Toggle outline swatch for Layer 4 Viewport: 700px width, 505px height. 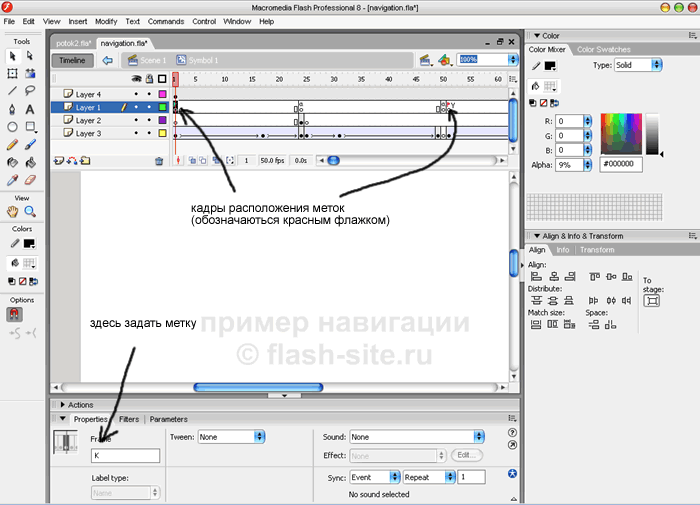point(162,94)
